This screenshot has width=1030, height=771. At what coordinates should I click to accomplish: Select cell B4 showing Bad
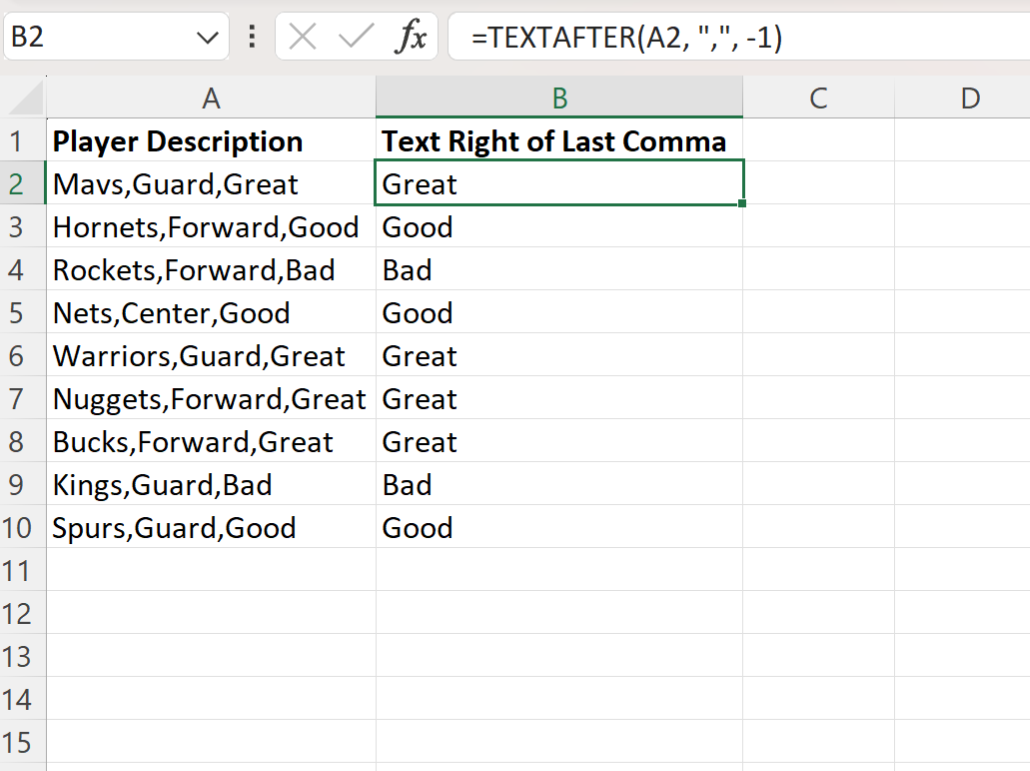point(559,269)
